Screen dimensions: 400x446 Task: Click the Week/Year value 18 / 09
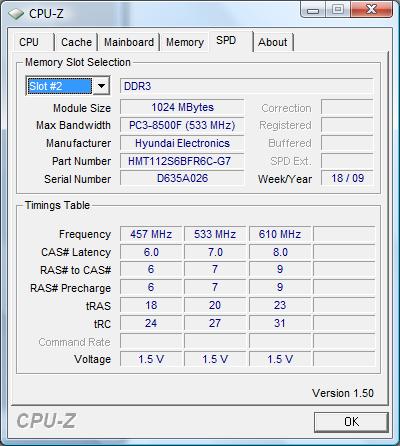[x=347, y=178]
